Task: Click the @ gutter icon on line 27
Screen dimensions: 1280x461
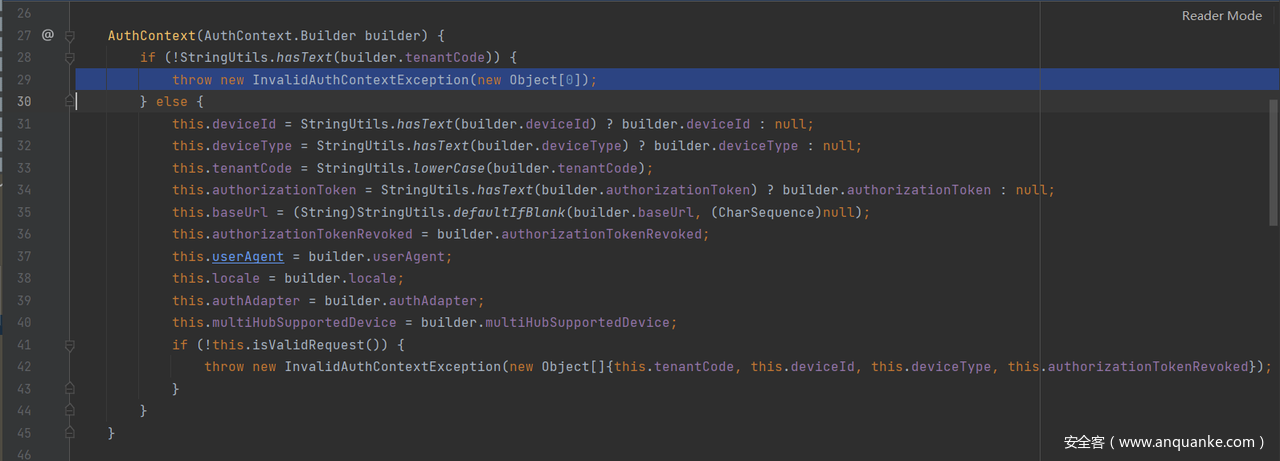Action: tap(48, 35)
